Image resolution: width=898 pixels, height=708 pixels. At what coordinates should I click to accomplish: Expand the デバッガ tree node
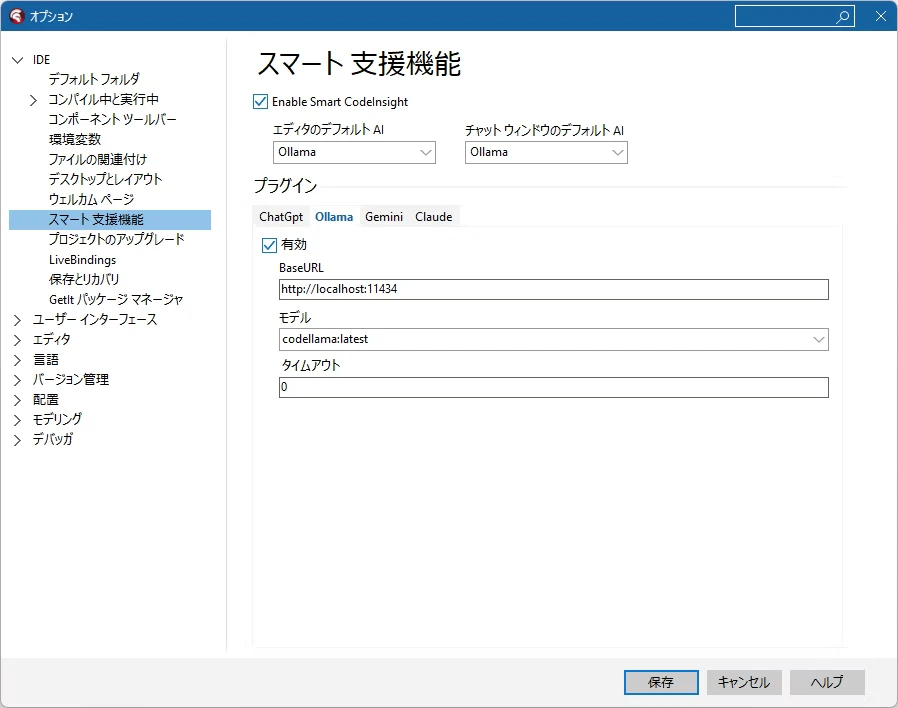click(17, 440)
